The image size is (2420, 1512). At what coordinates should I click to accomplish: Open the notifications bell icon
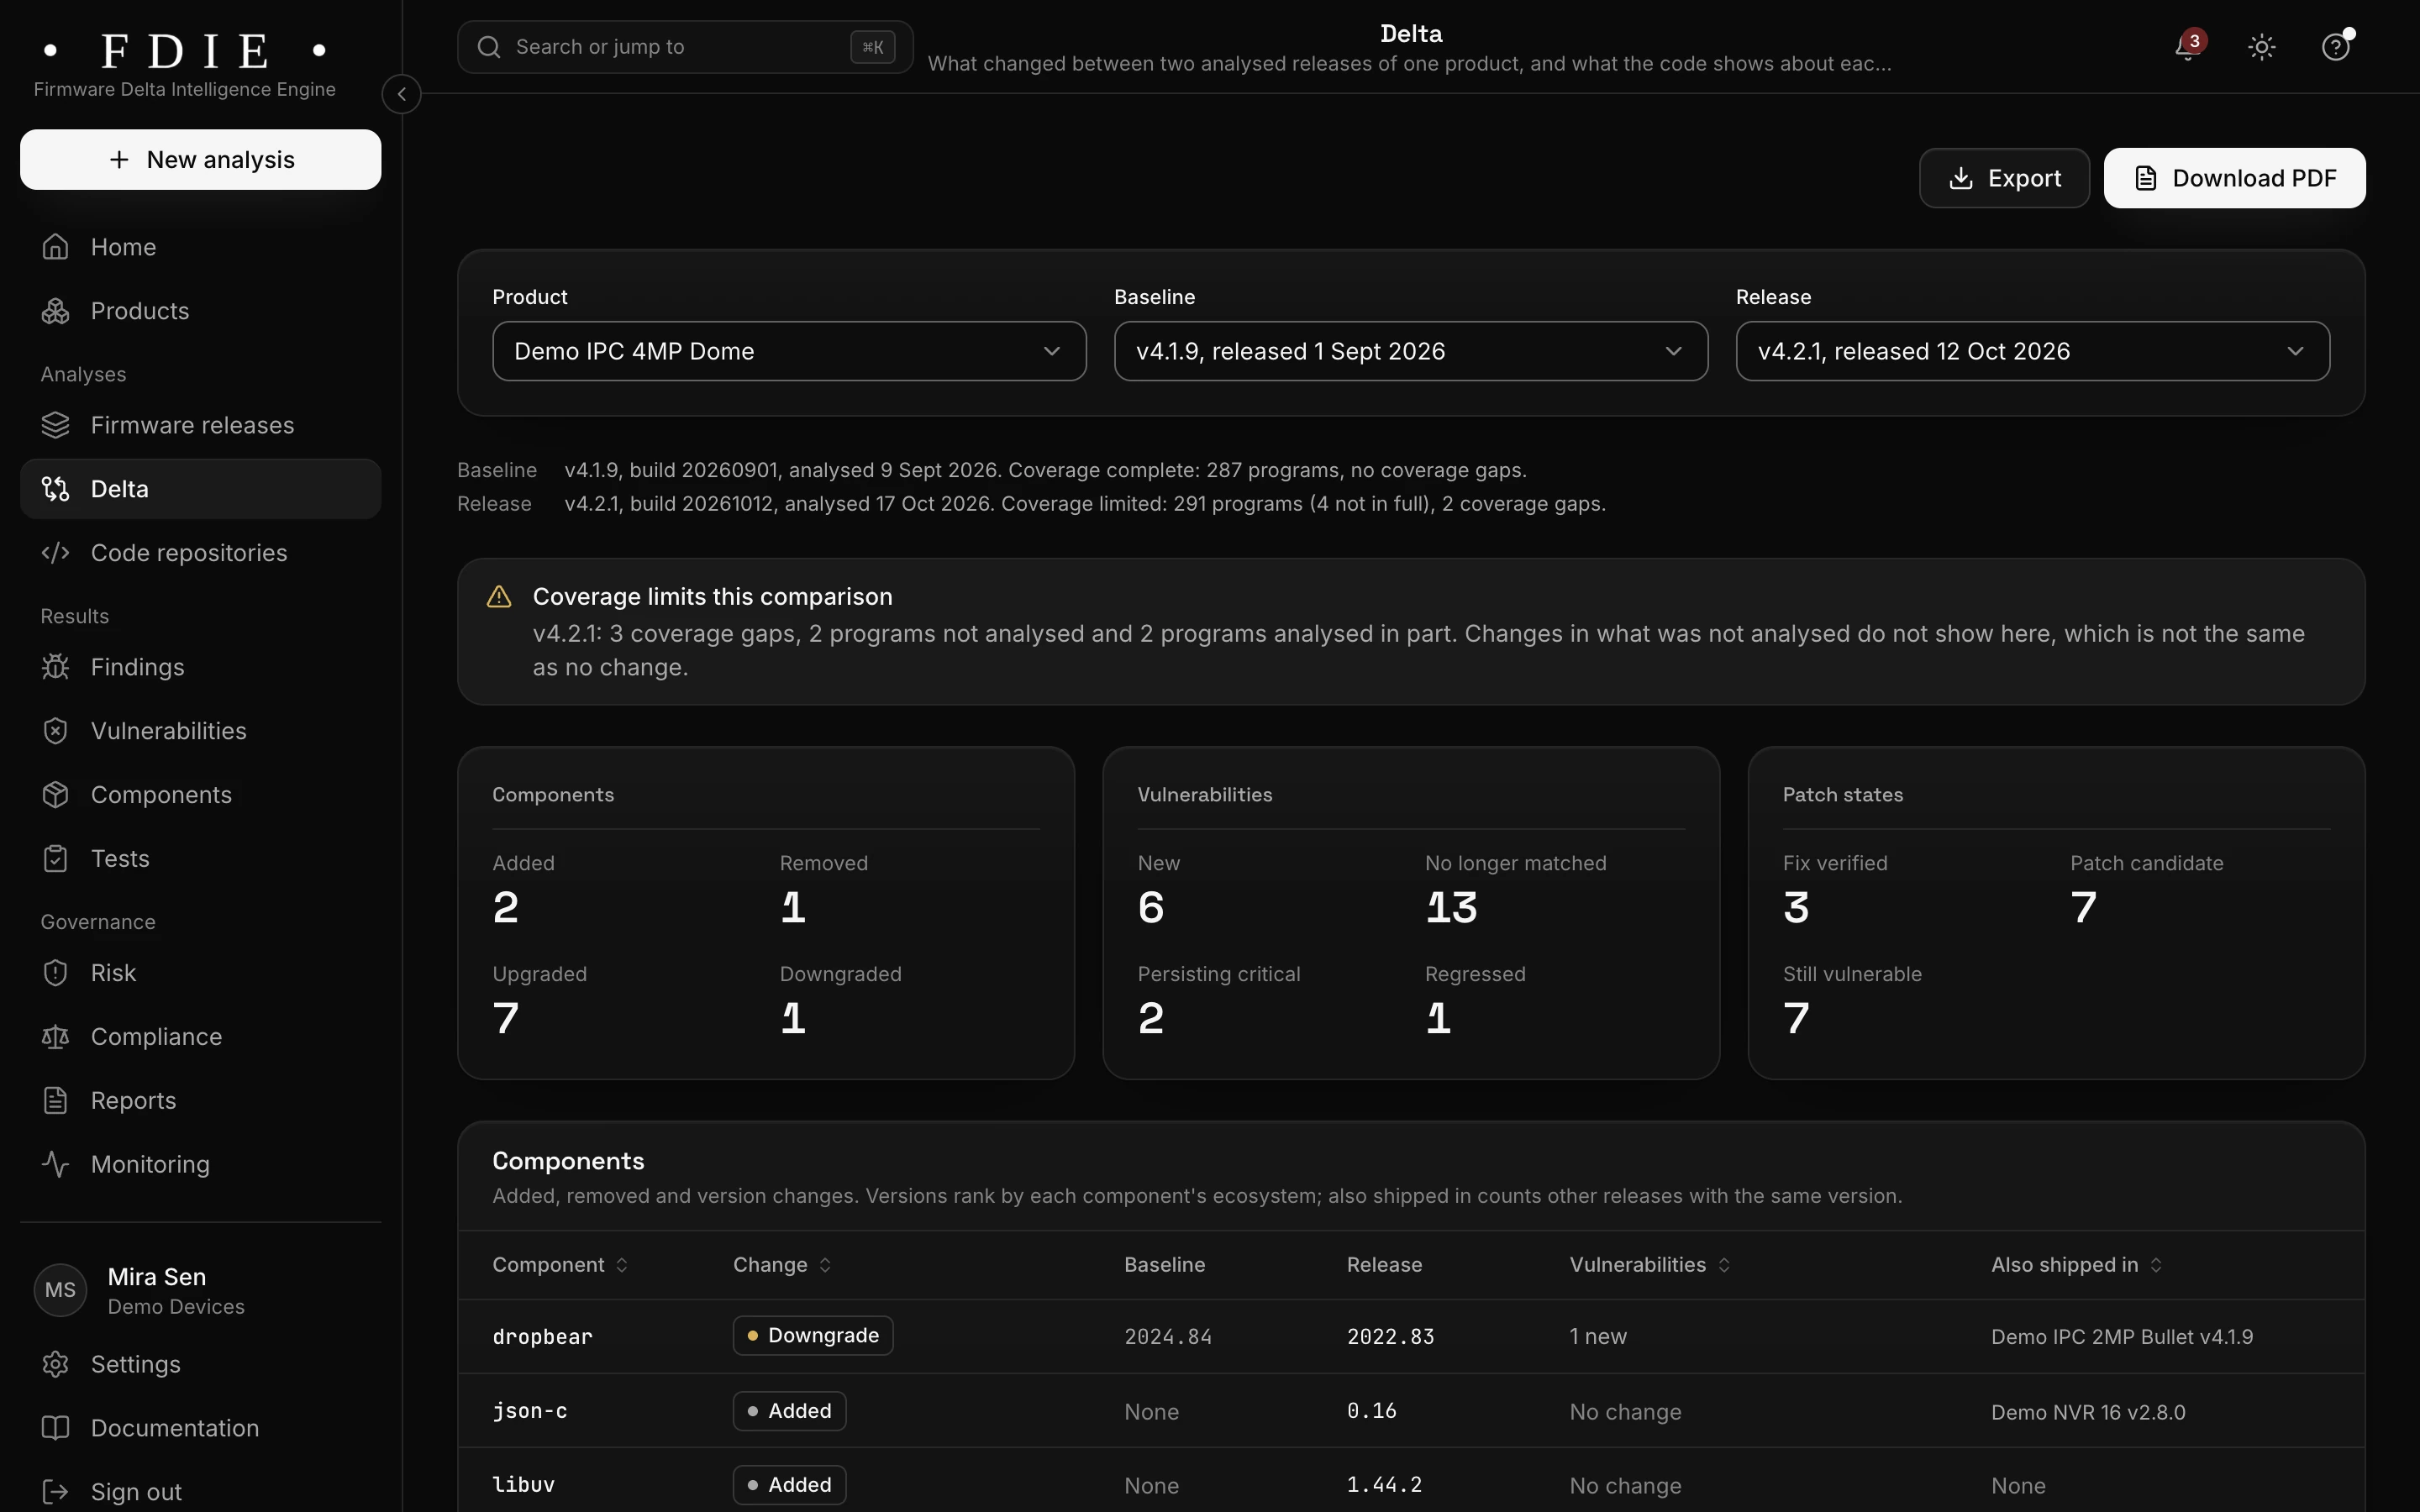tap(2188, 47)
